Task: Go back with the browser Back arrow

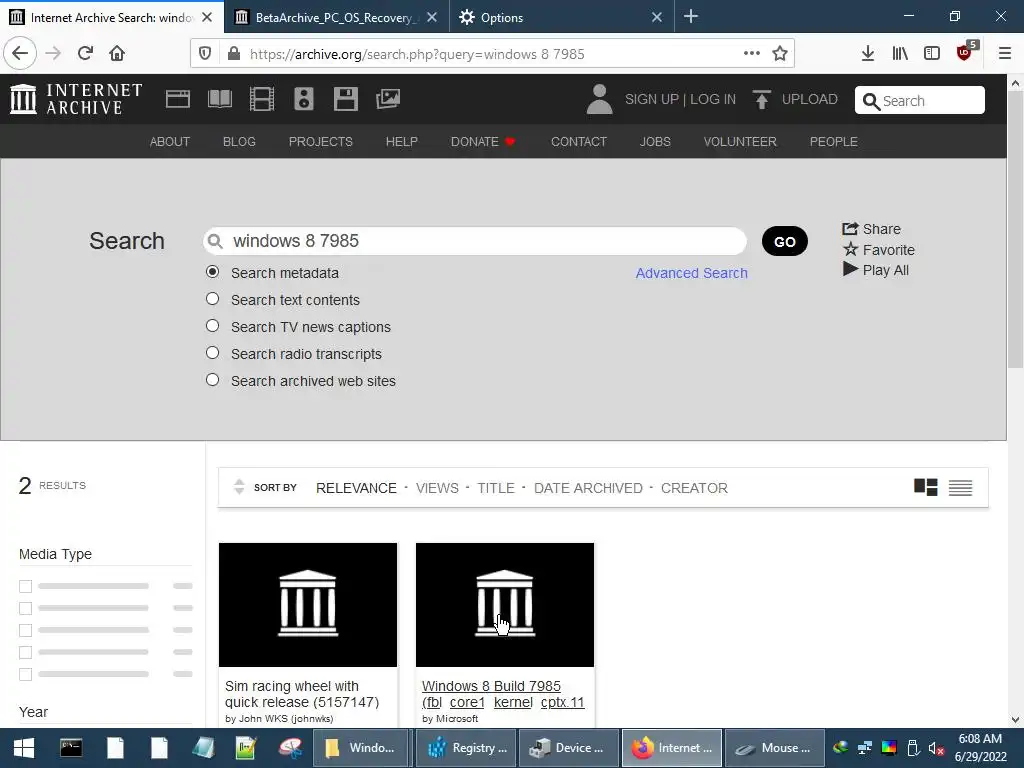Action: (x=20, y=54)
